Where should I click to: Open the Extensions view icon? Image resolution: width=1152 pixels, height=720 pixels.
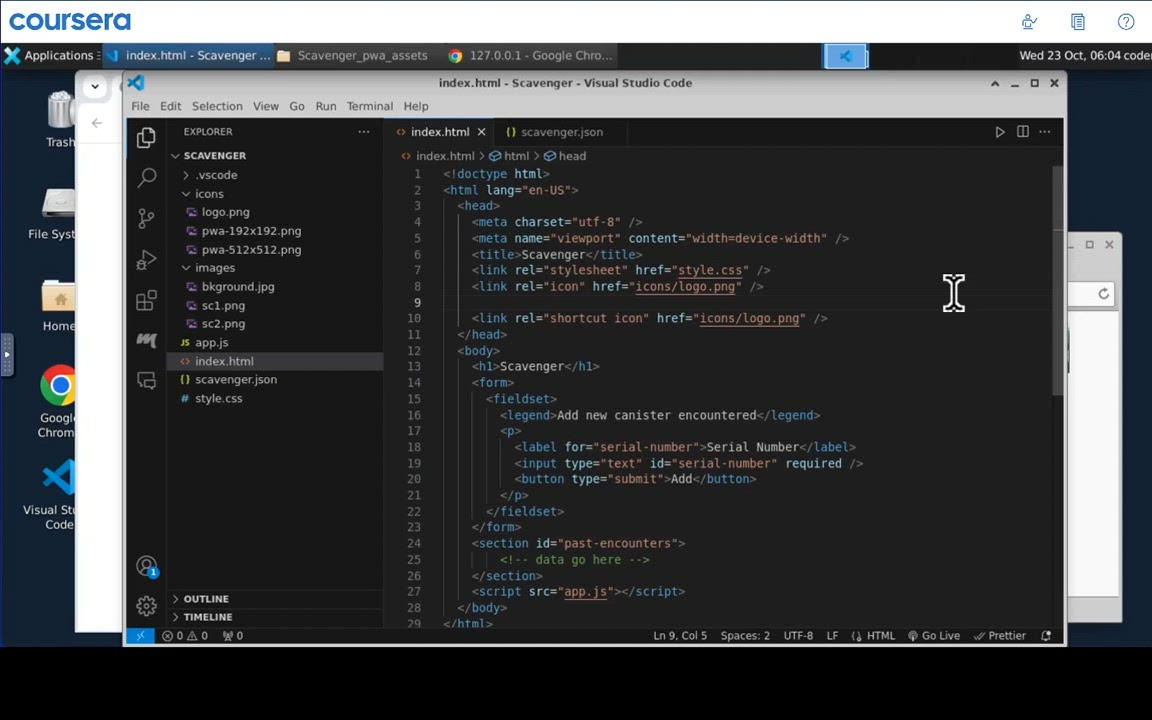(146, 301)
